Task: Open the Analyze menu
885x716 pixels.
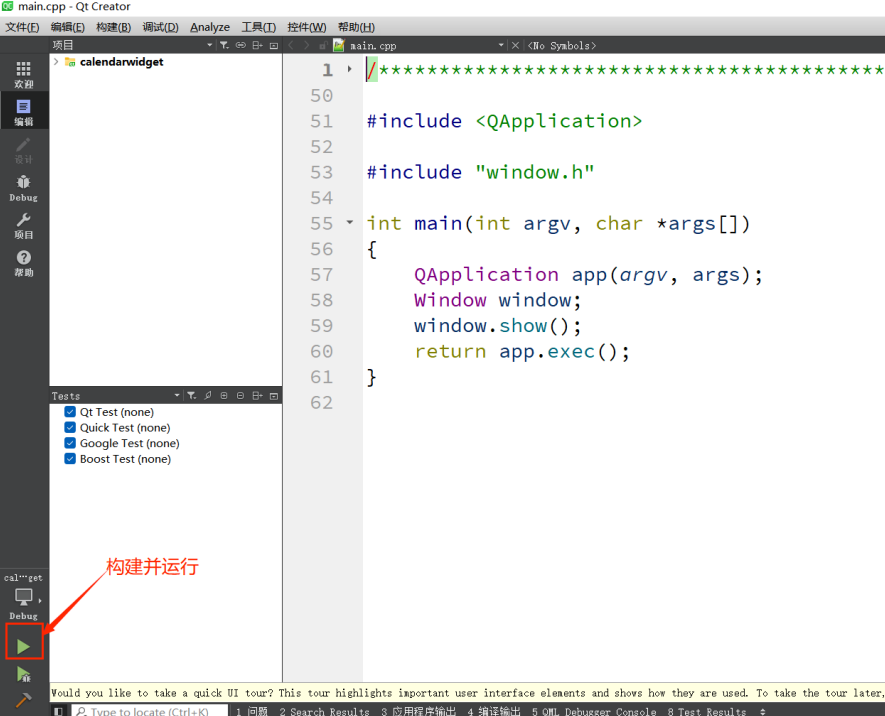Action: pyautogui.click(x=210, y=27)
